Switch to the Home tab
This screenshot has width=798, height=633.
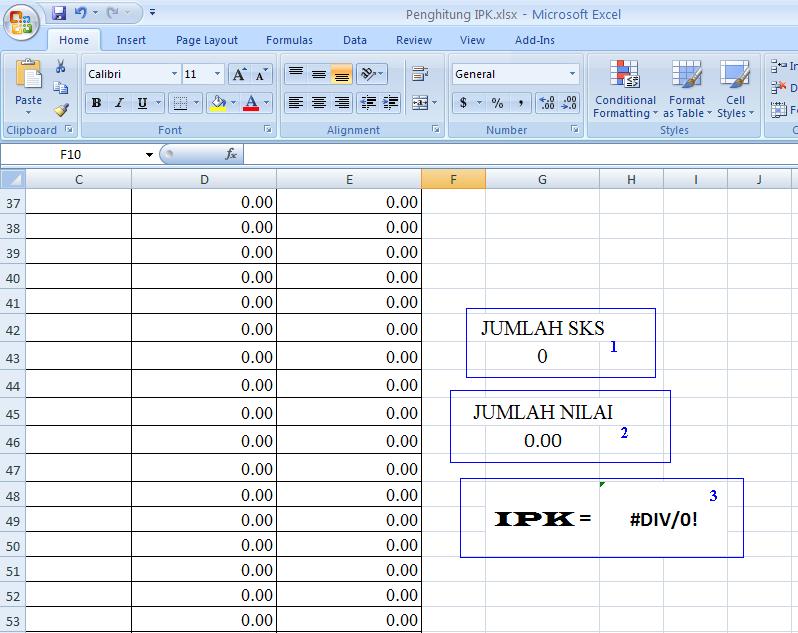(x=74, y=40)
